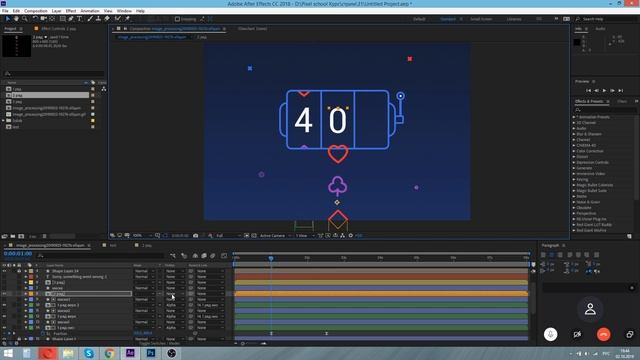Select the Unified Camera tool
This screenshot has height=360, width=640.
pos(43,19)
